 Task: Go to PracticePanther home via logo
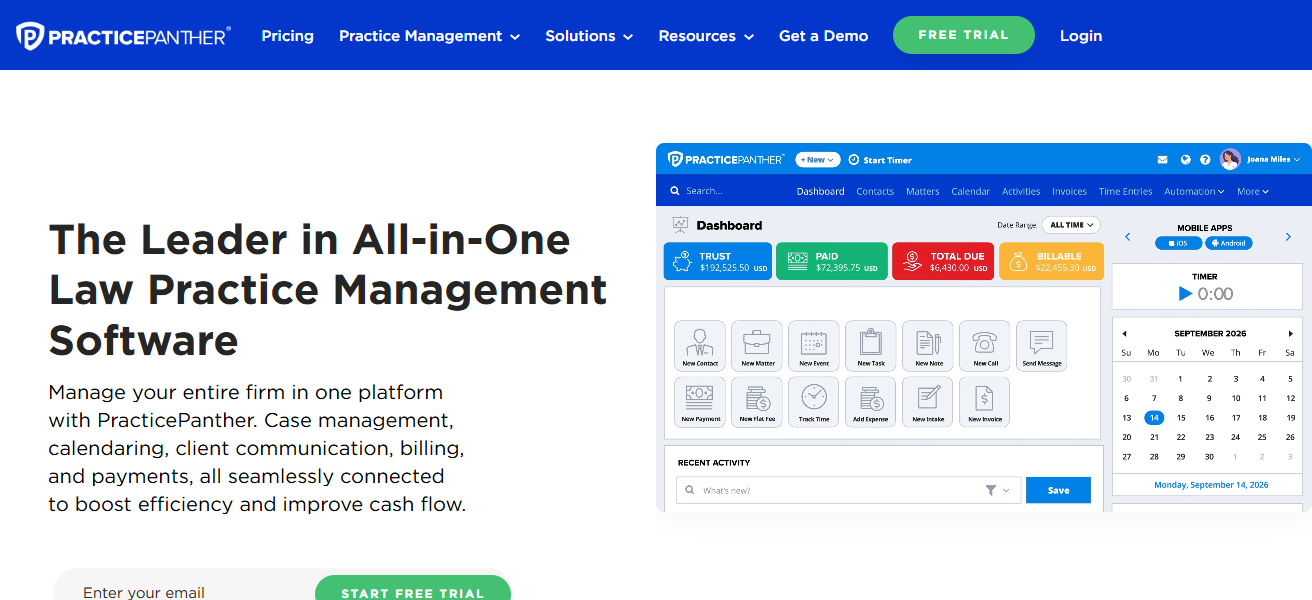pos(124,36)
